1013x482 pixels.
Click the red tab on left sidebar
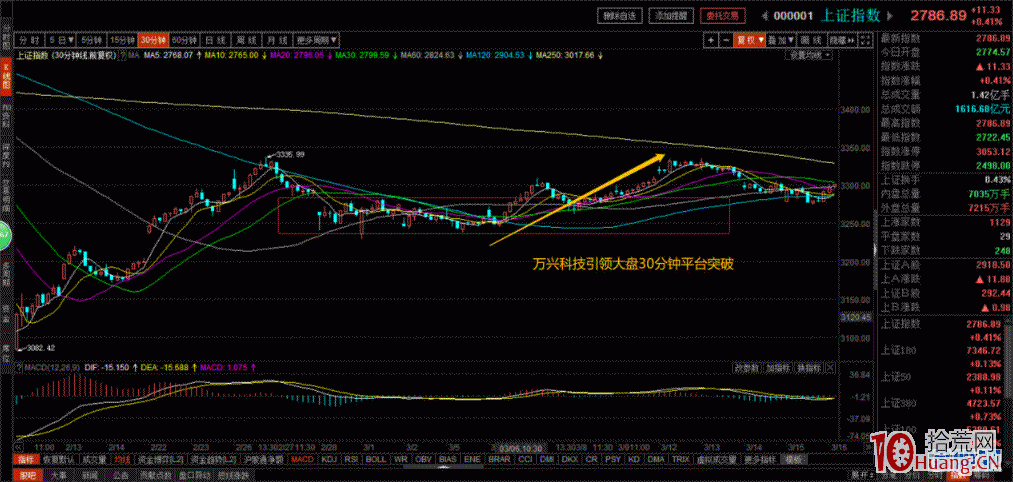coord(6,75)
